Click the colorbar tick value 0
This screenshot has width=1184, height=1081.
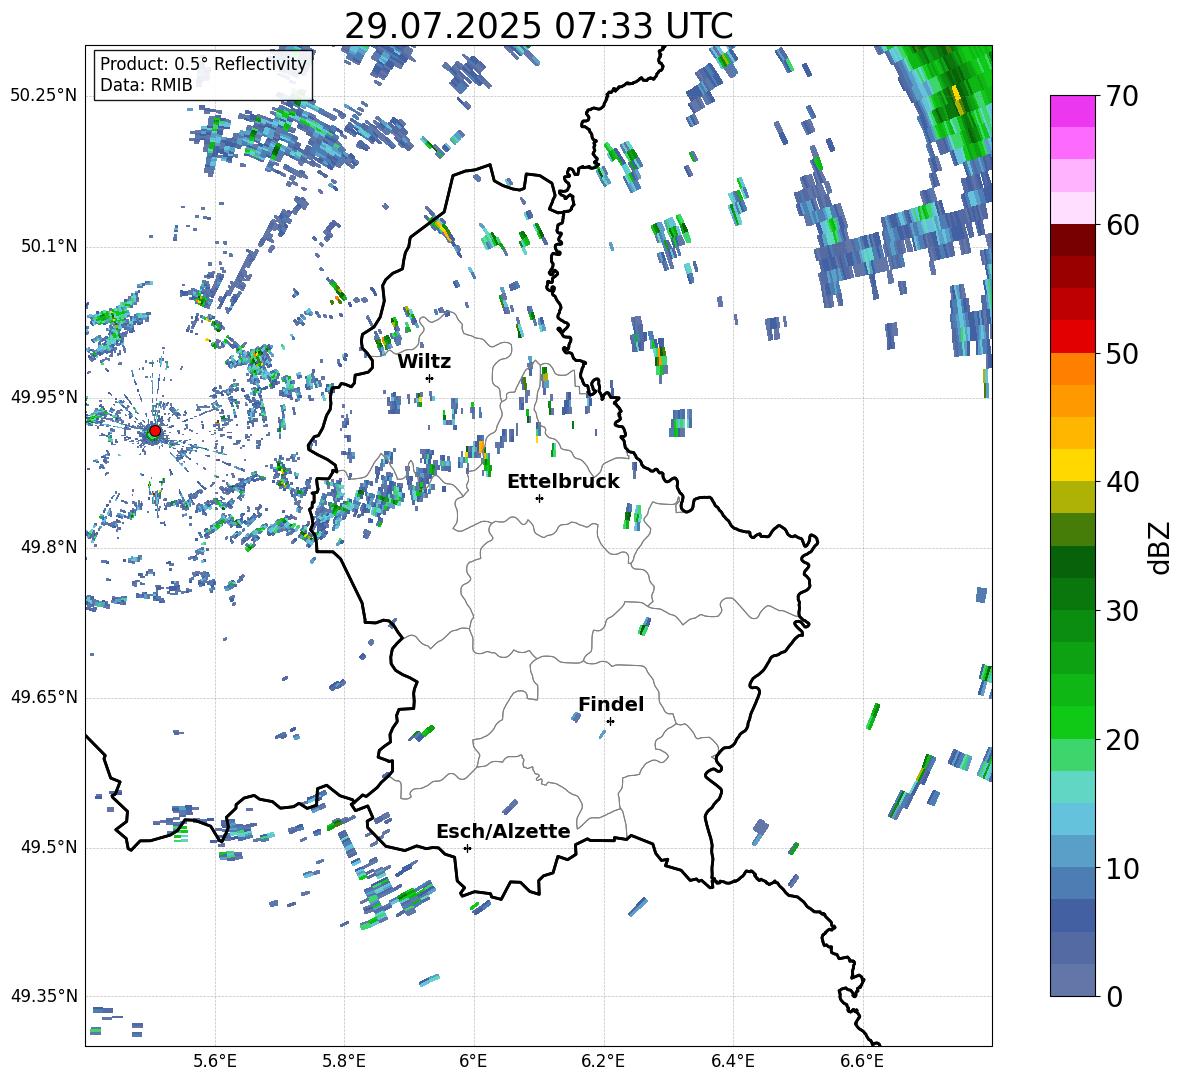coord(1114,996)
